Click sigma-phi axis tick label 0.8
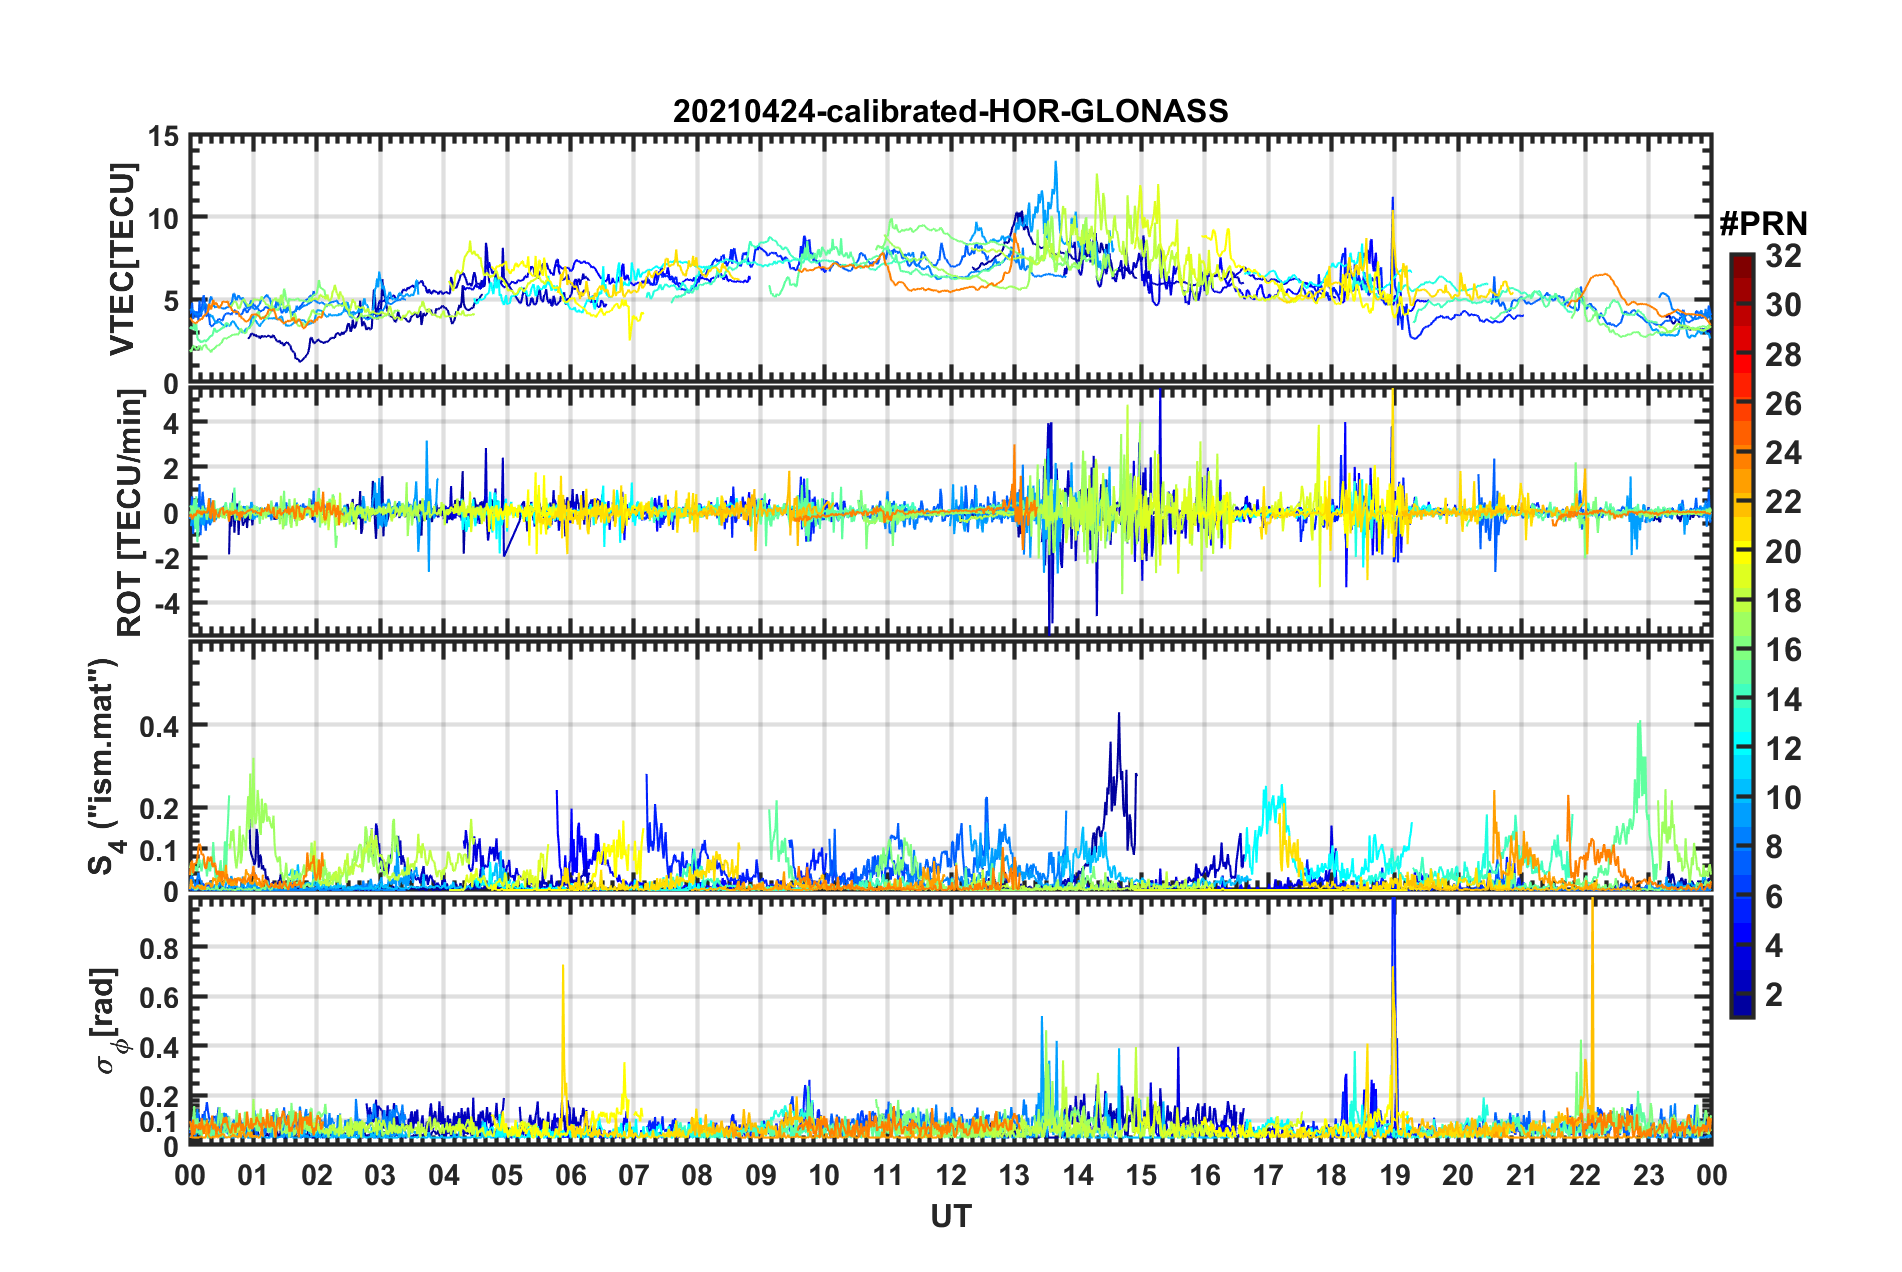The height and width of the screenshot is (1272, 1902). pyautogui.click(x=160, y=948)
